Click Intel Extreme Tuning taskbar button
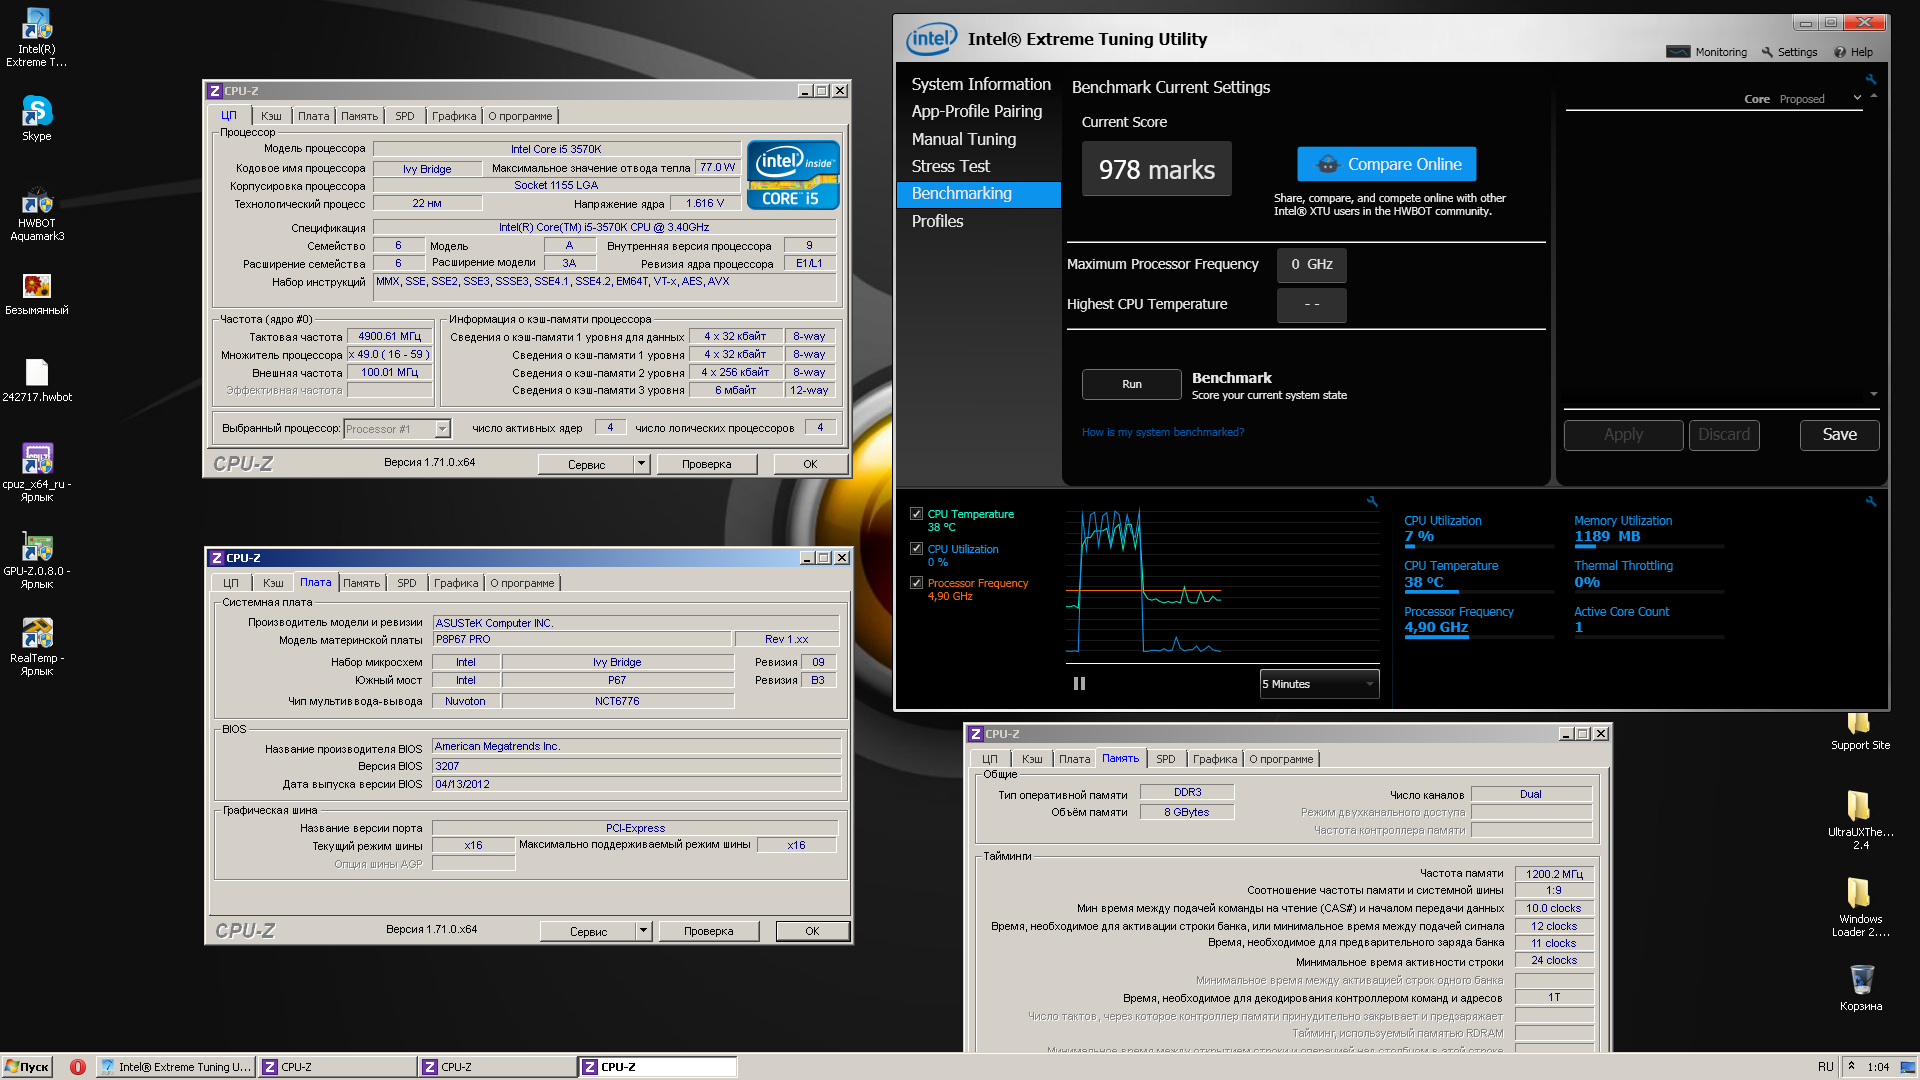Viewport: 1920px width, 1080px height. [x=175, y=1067]
